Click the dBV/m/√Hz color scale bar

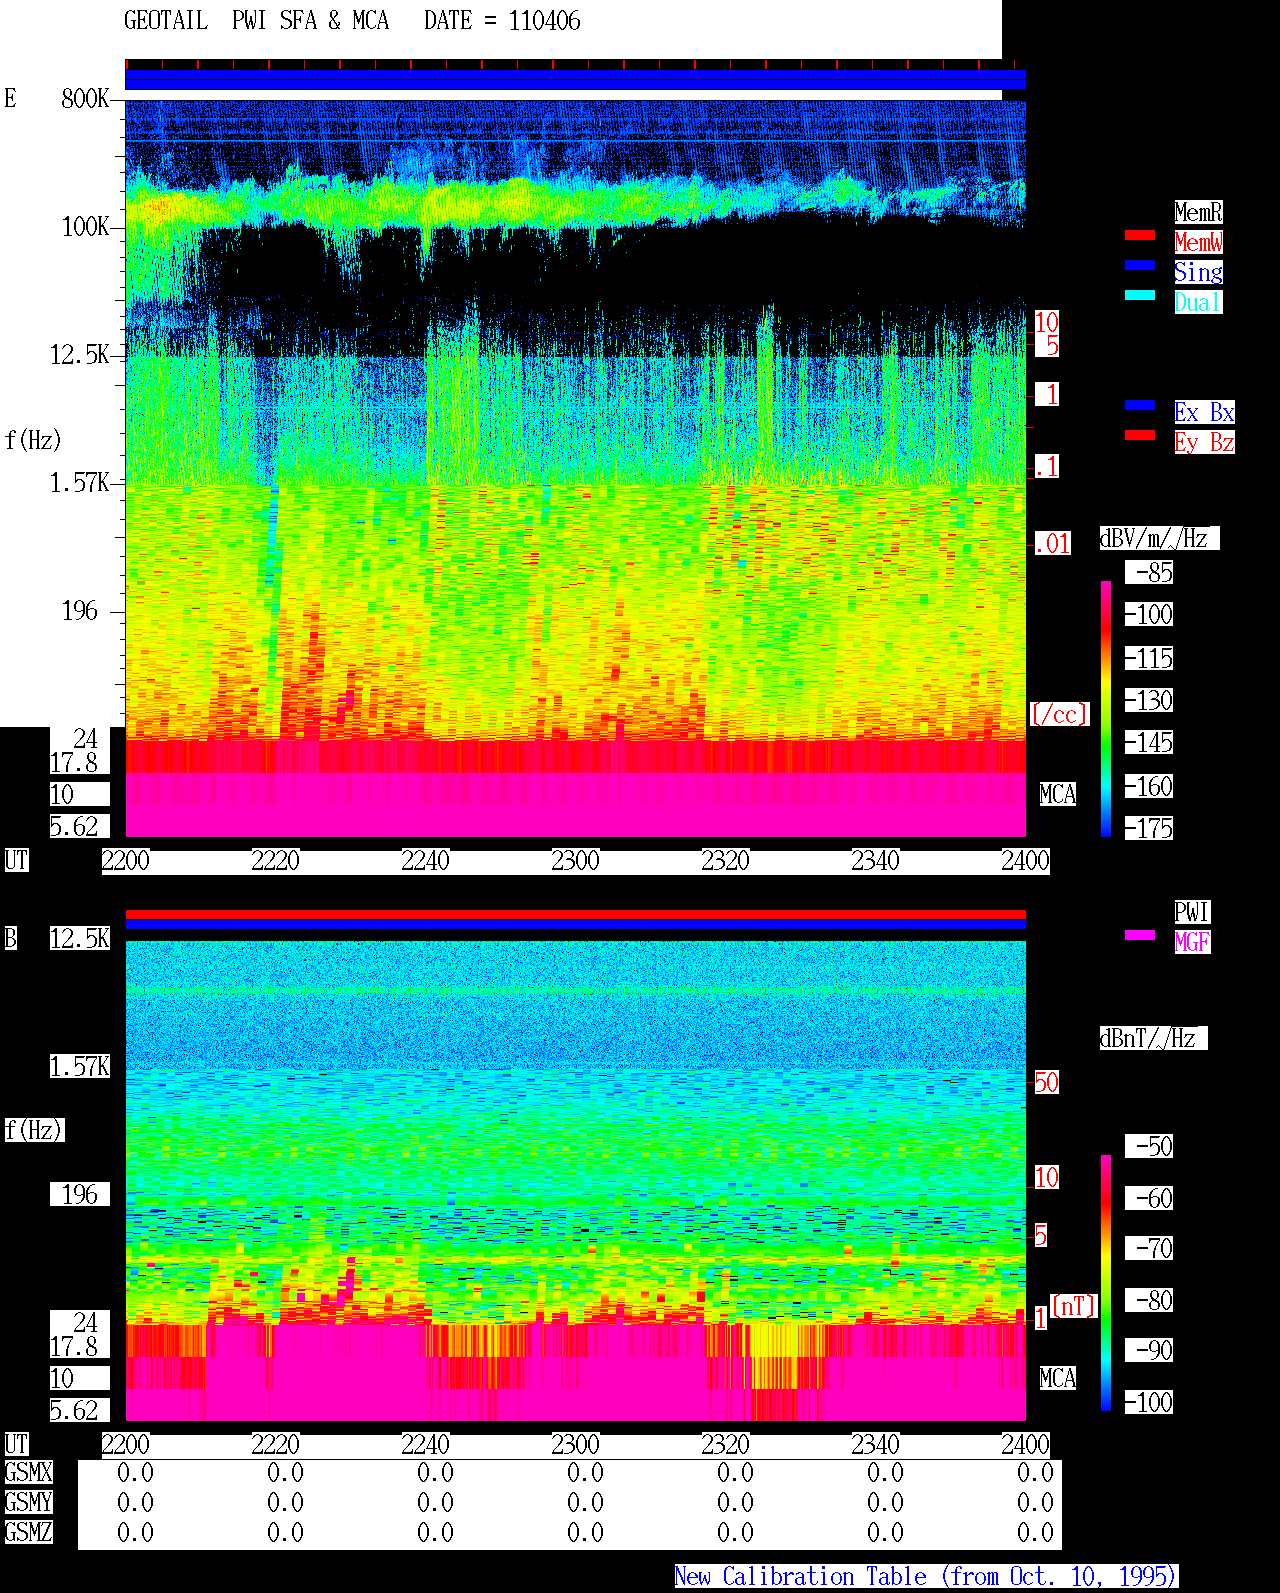(x=1106, y=708)
